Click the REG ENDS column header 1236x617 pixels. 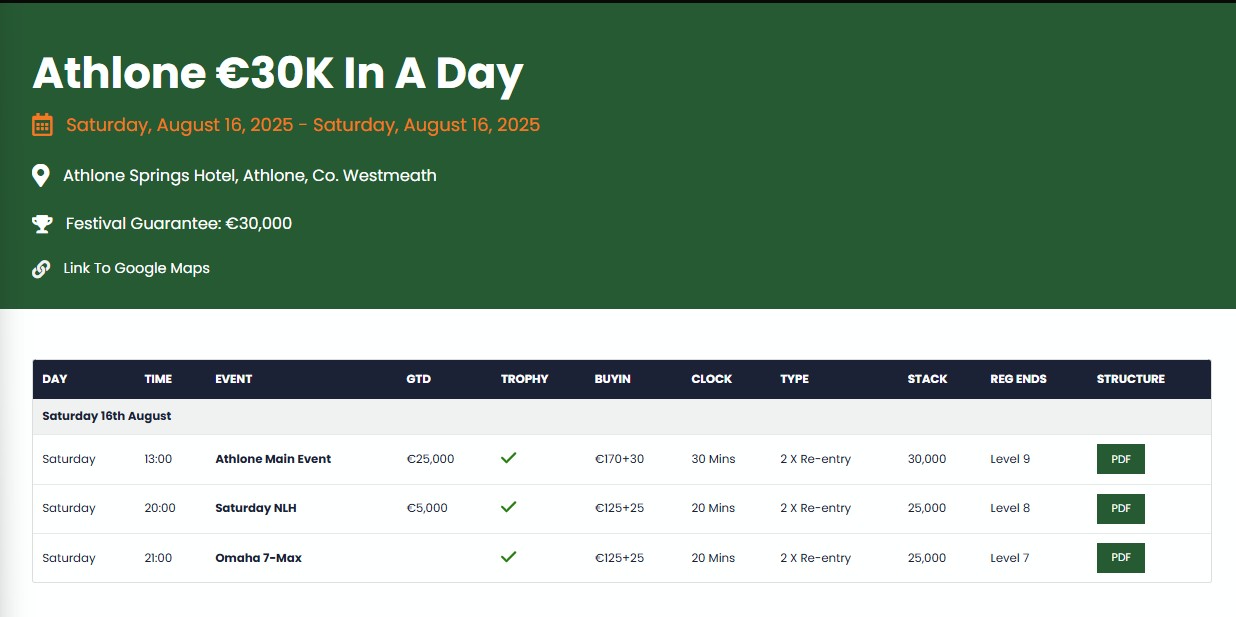coord(1019,379)
